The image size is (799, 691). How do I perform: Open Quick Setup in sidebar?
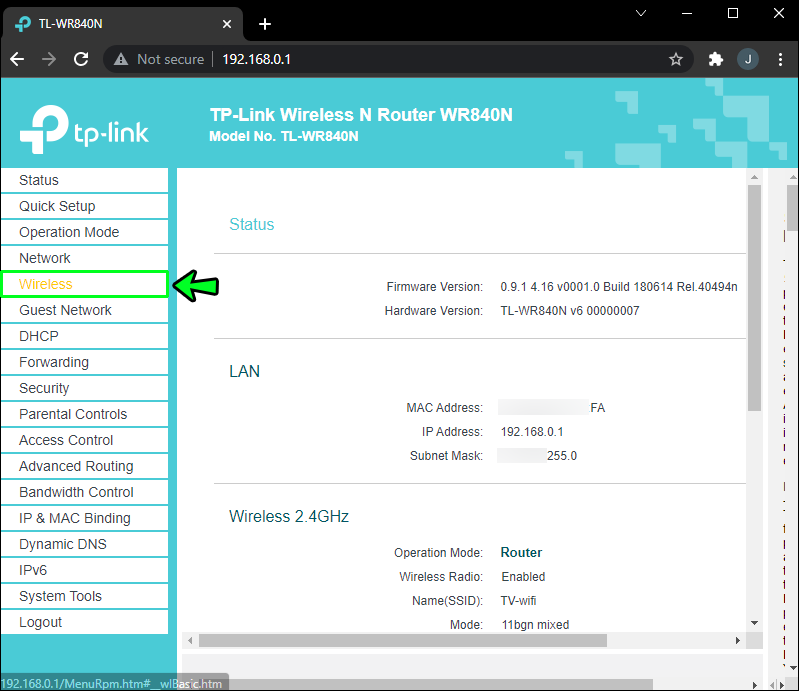tap(85, 206)
